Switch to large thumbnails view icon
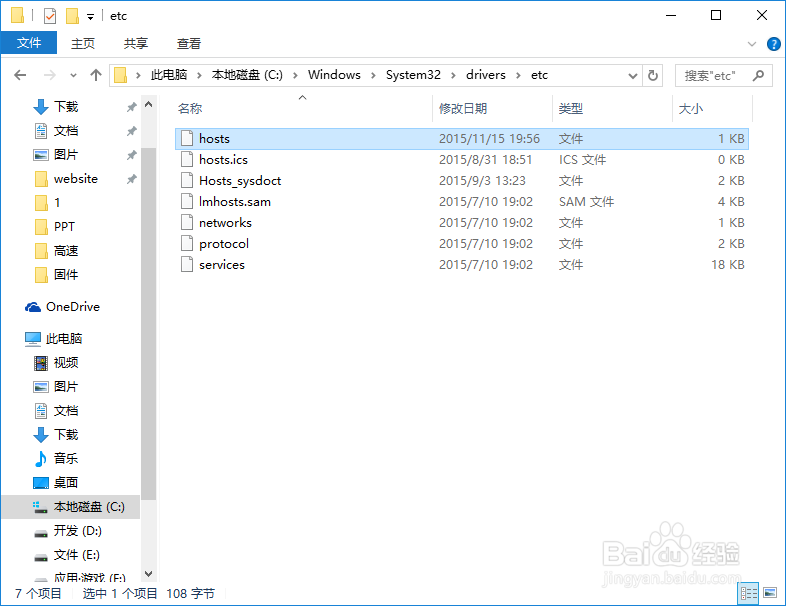786x606 pixels. tap(770, 593)
